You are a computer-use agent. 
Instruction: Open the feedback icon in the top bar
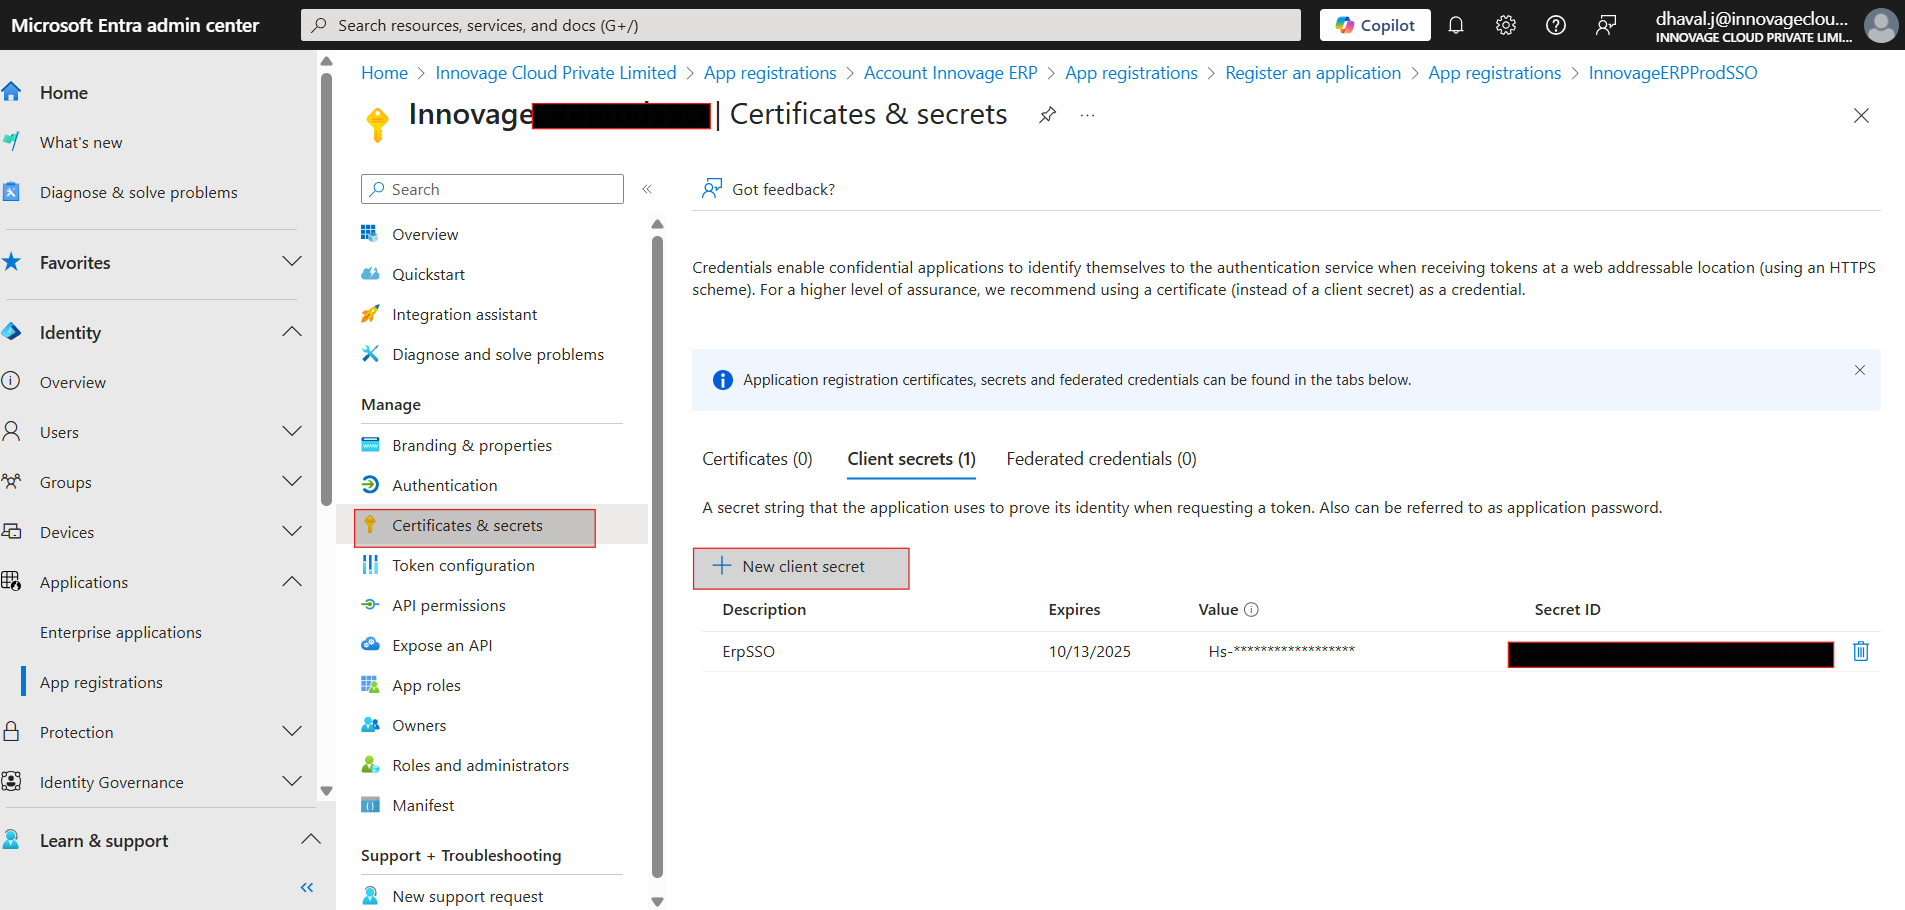(x=1605, y=25)
